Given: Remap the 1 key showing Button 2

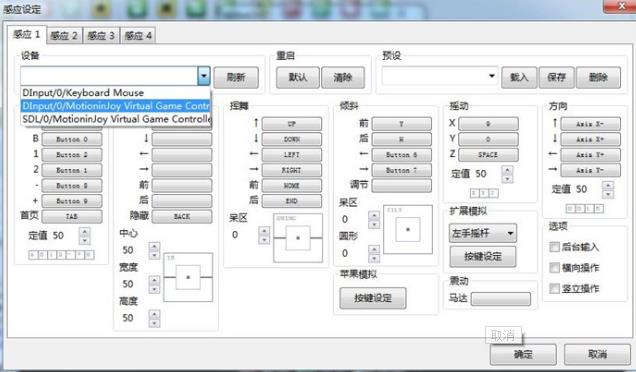Looking at the screenshot, I should [72, 155].
